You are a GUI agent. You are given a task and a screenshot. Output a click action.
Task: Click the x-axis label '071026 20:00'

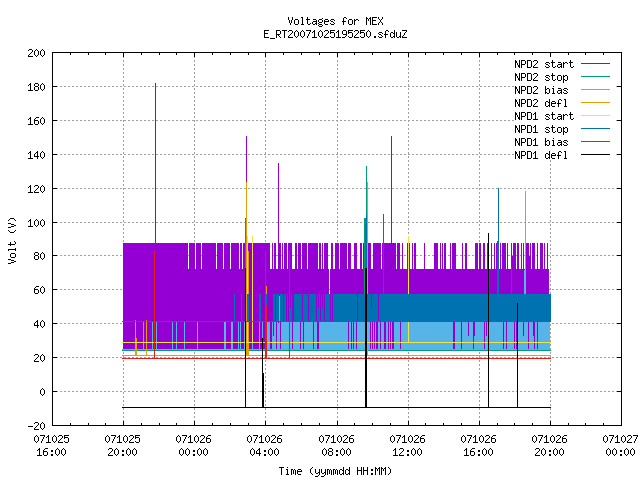tap(549, 446)
